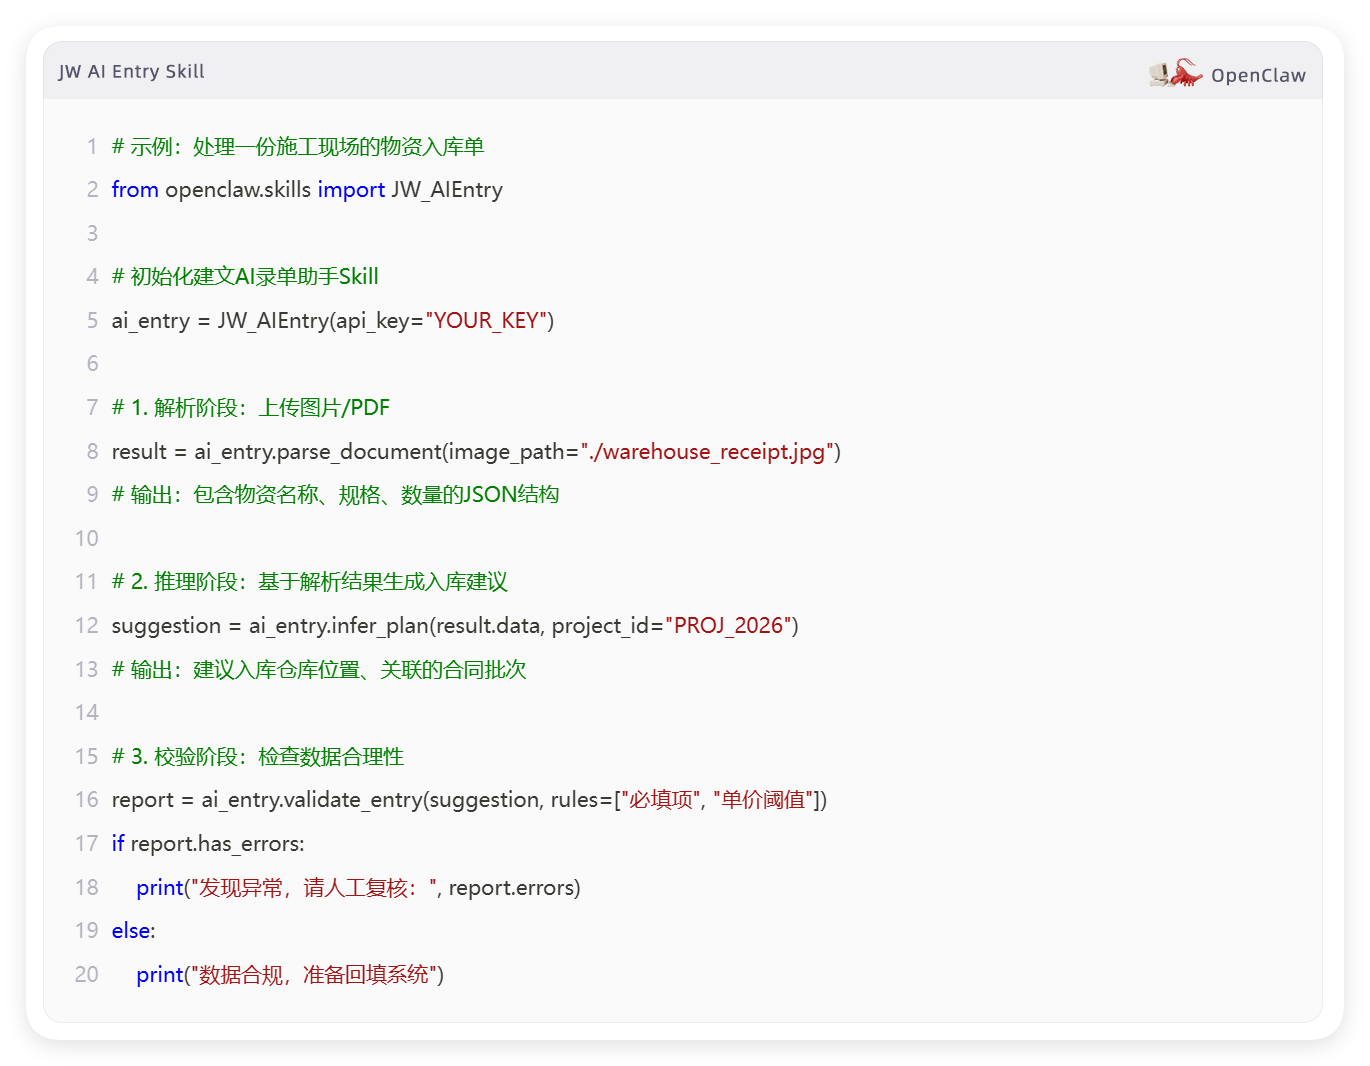This screenshot has width=1370, height=1066.
Task: Click the print call on line 18
Action: click(x=160, y=888)
